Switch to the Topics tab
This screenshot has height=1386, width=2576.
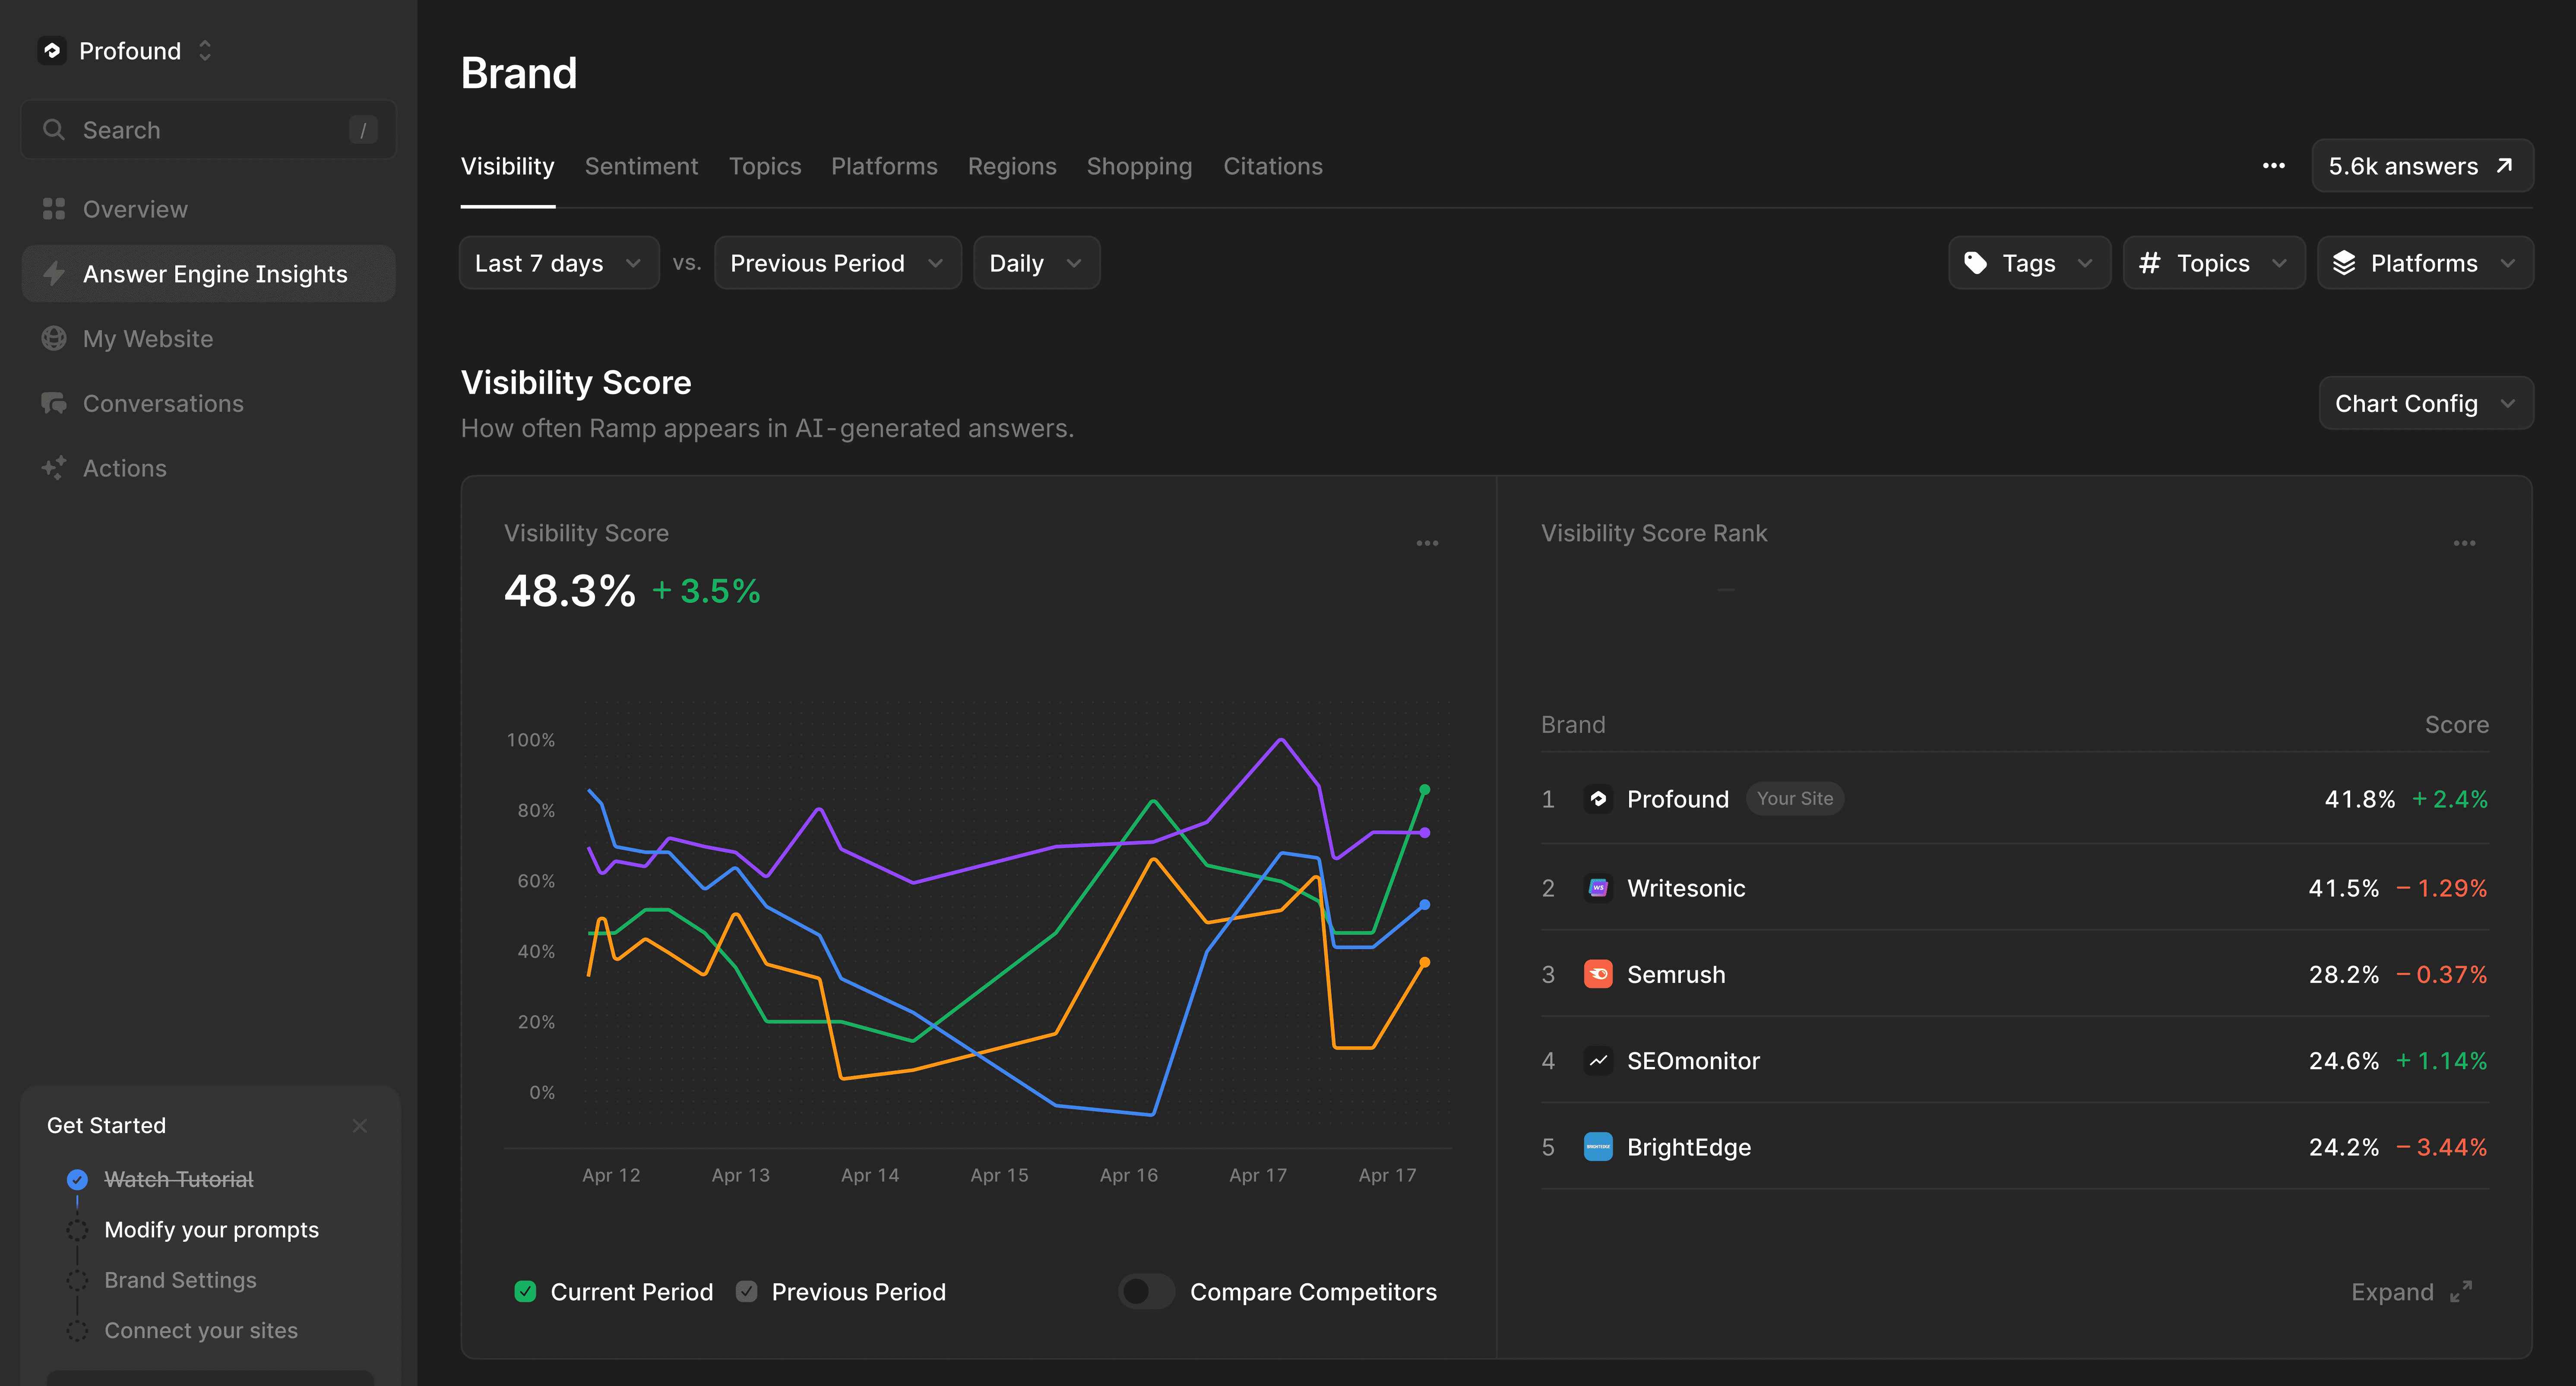765,166
